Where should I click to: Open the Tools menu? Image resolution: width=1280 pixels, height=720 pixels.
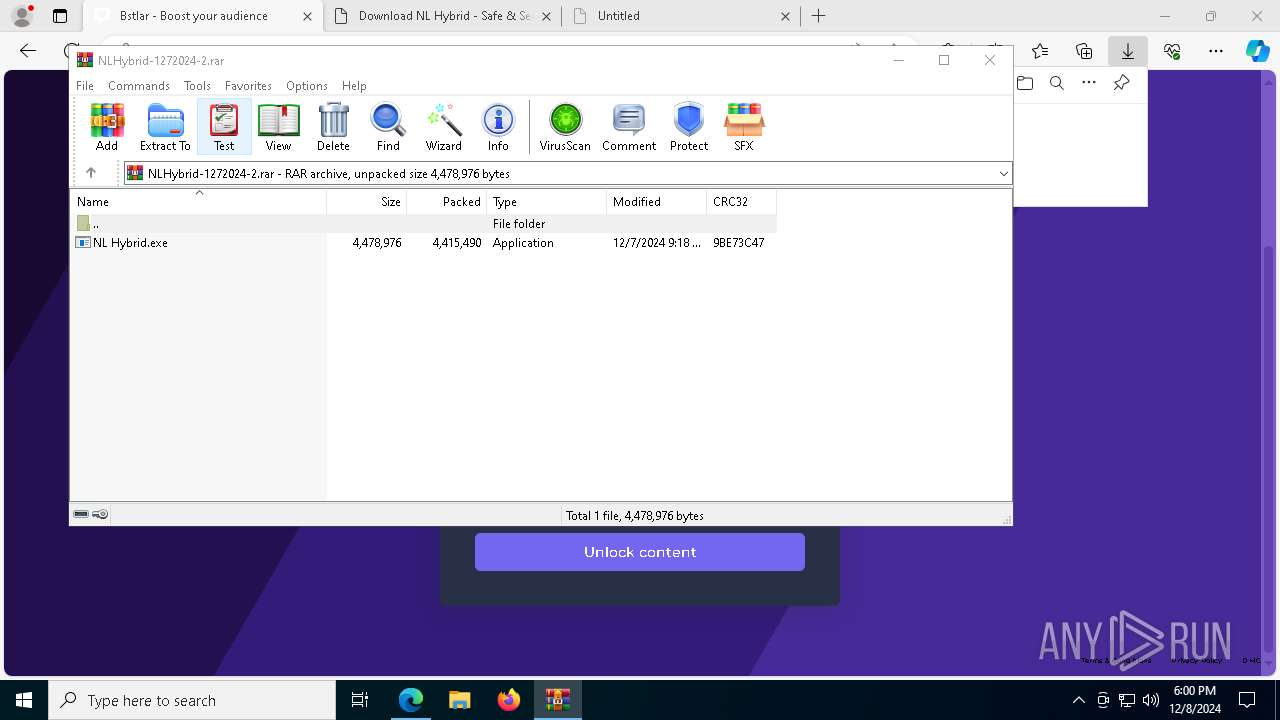(x=197, y=86)
